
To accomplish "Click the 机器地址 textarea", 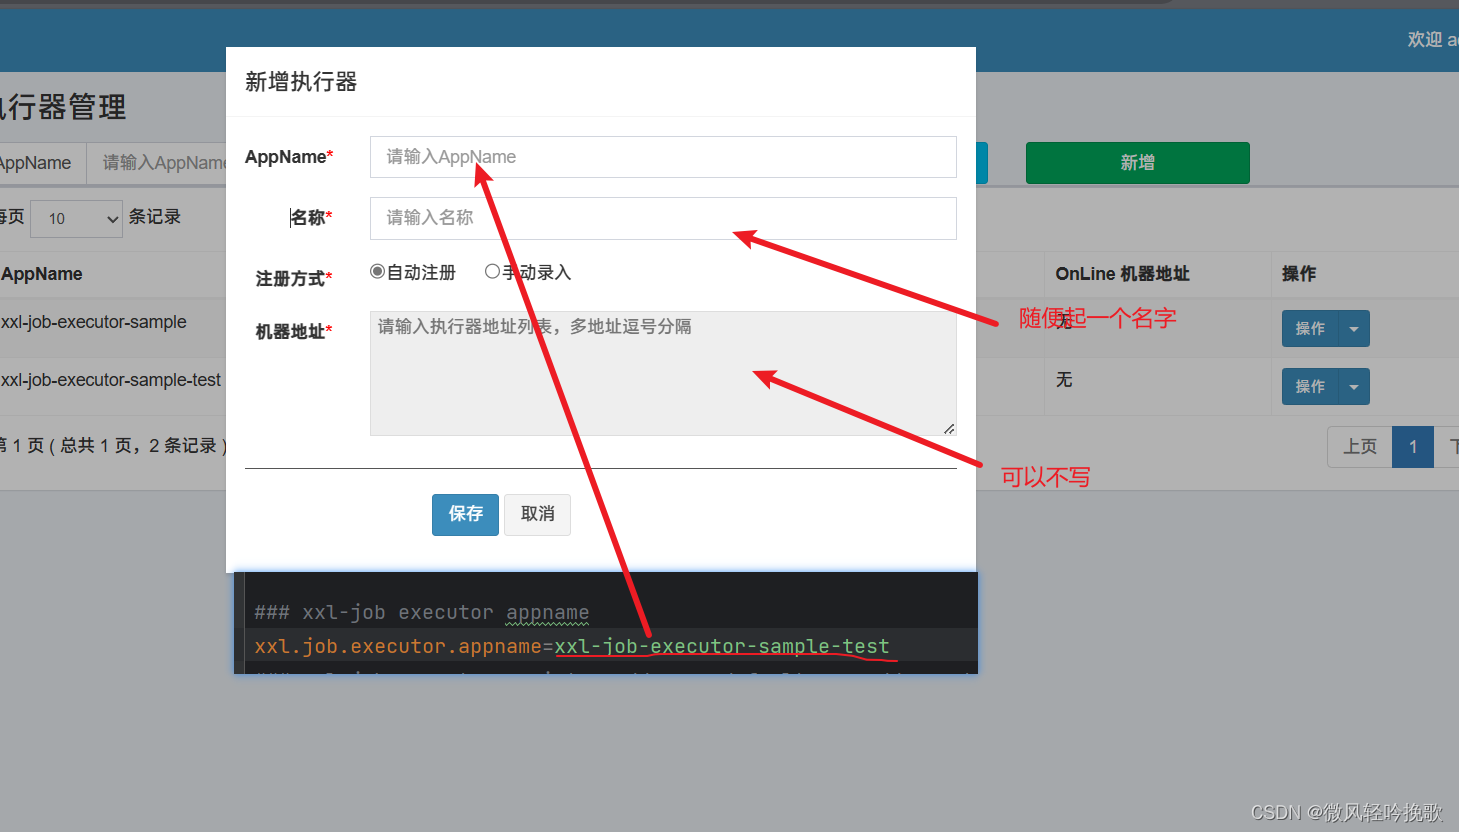I will coord(663,373).
